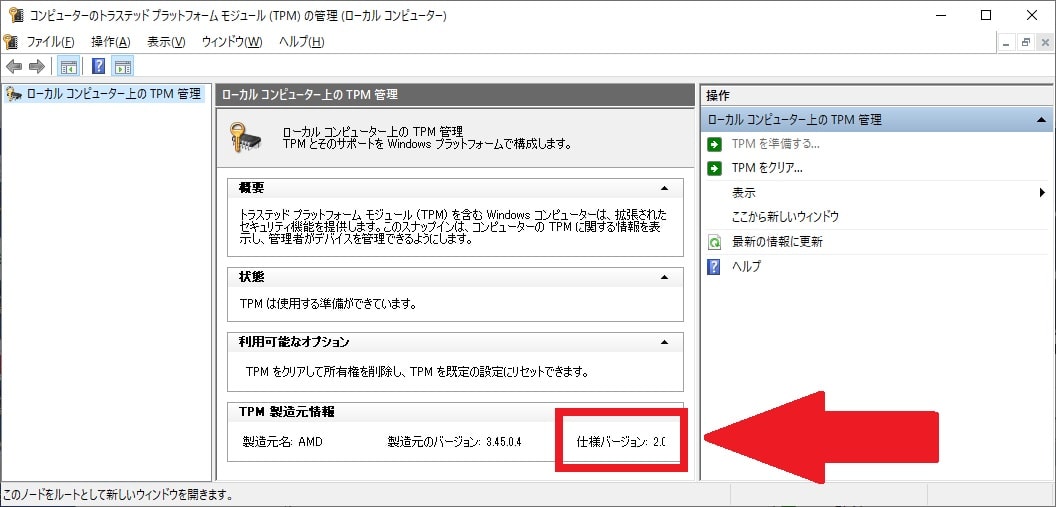Click the TPM 製造元情報 section header
Image resolution: width=1056 pixels, height=507 pixels.
coord(286,411)
